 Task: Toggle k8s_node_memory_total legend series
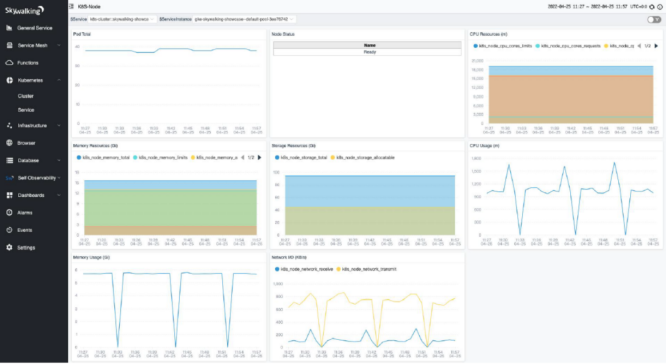[x=103, y=158]
